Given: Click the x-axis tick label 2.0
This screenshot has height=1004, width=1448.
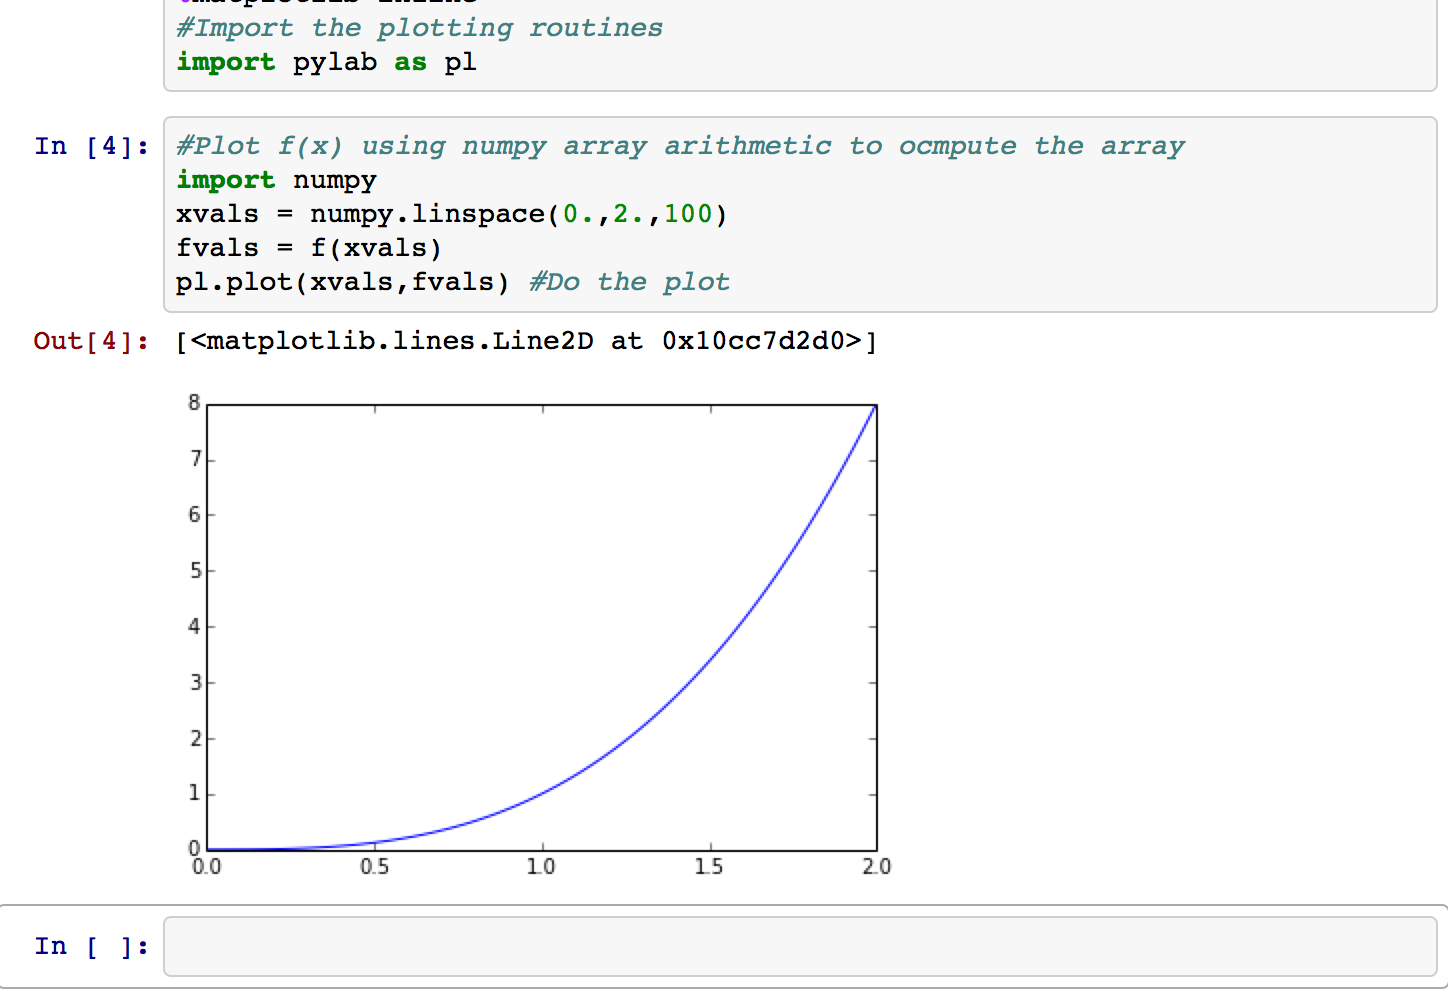Looking at the screenshot, I should coord(876,867).
